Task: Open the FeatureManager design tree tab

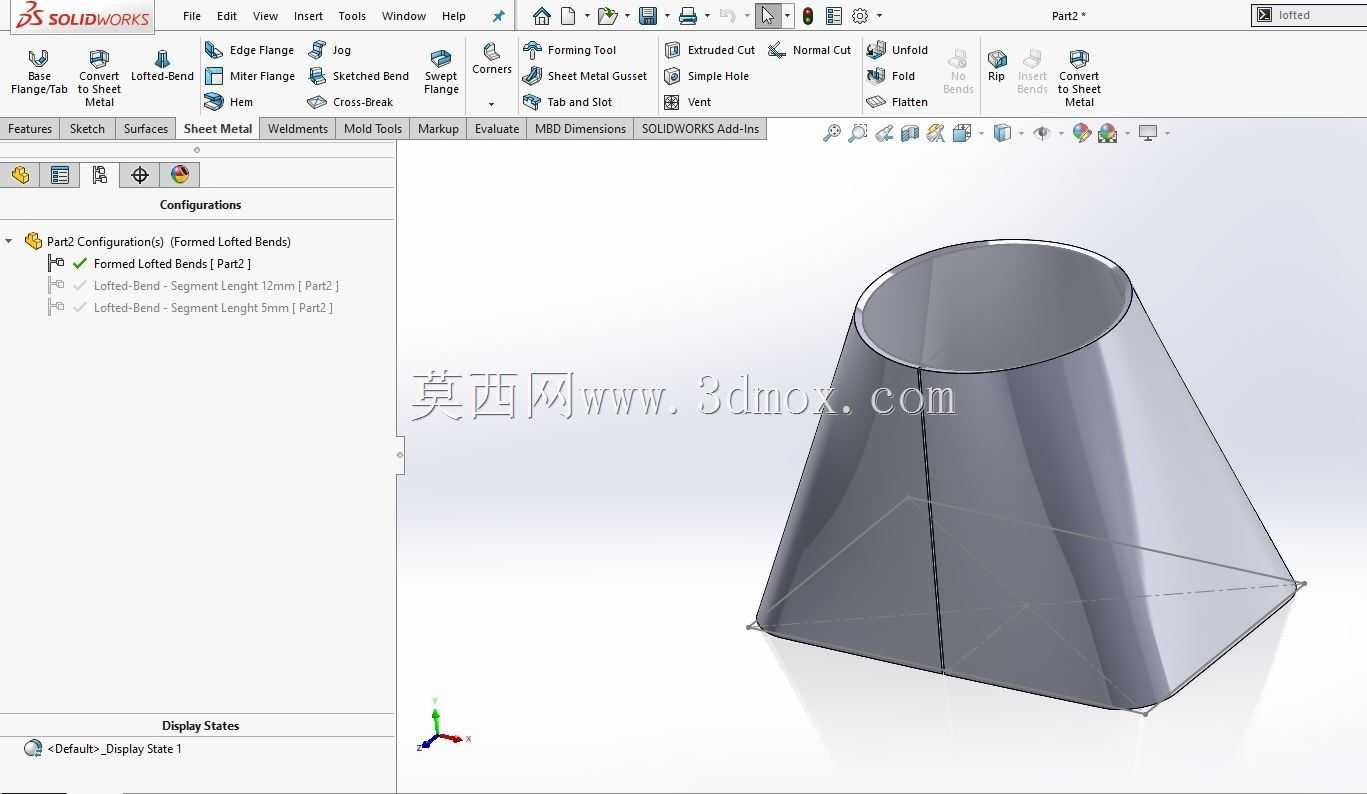Action: tap(20, 175)
